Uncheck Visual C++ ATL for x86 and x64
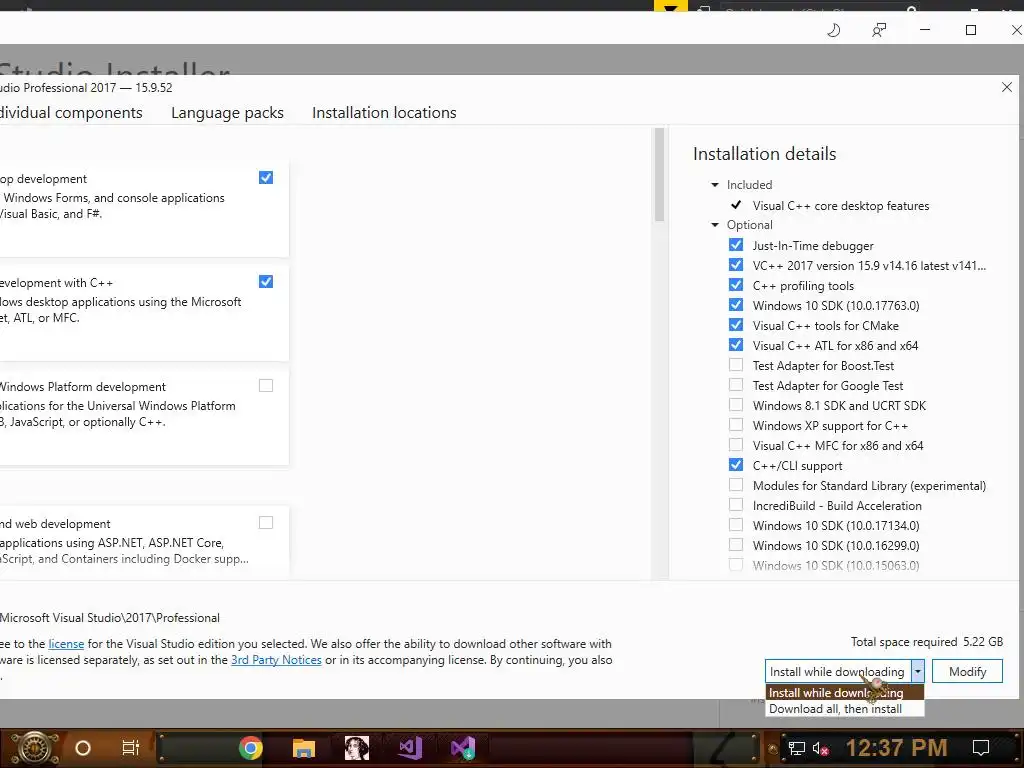The height and width of the screenshot is (768, 1024). click(x=736, y=345)
